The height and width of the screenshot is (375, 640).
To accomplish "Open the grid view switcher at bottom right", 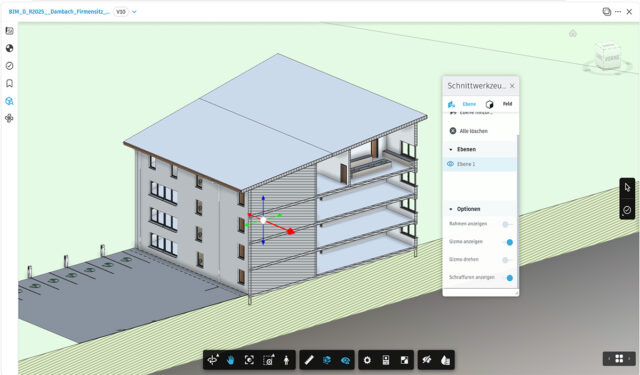I will coord(619,359).
